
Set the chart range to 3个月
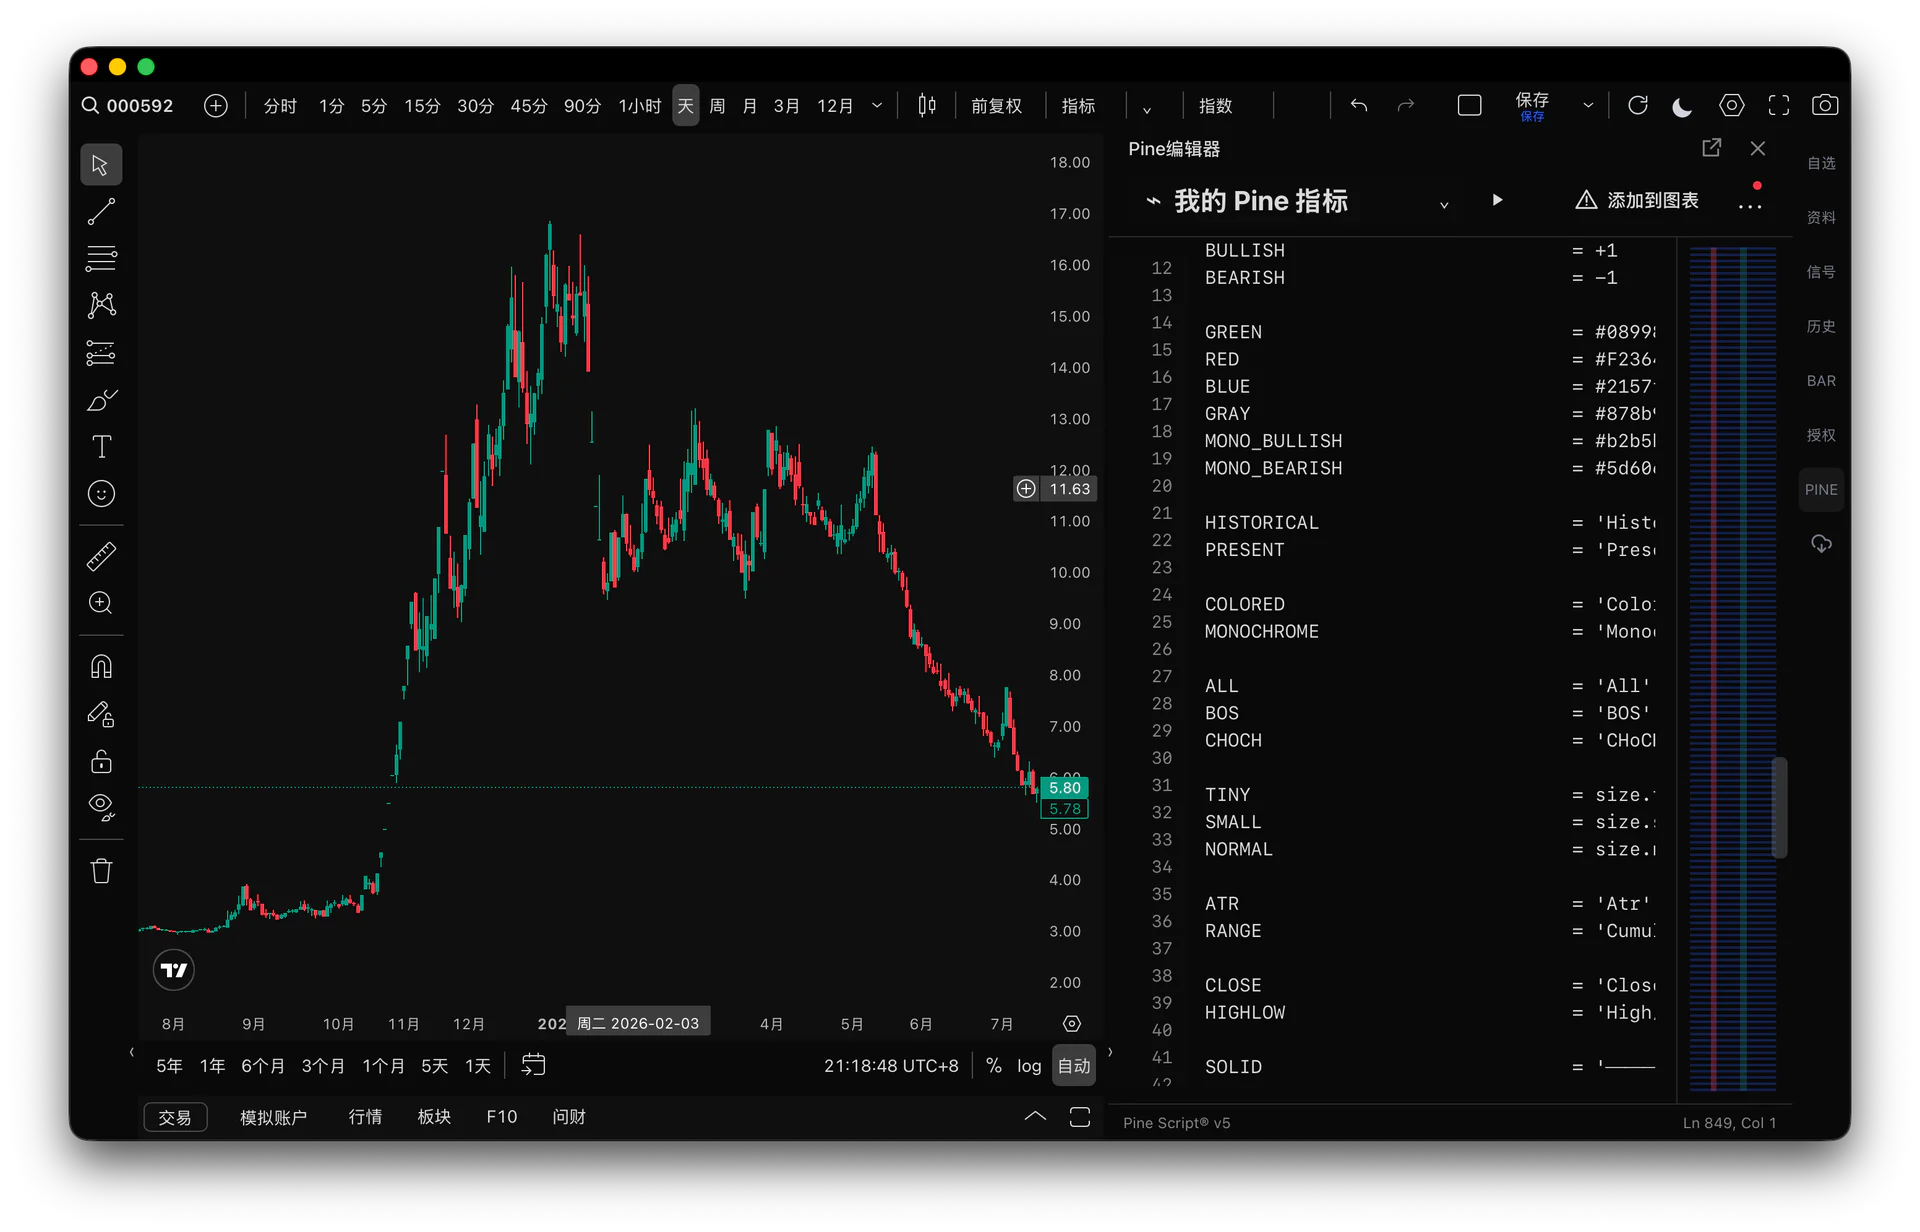[x=323, y=1066]
